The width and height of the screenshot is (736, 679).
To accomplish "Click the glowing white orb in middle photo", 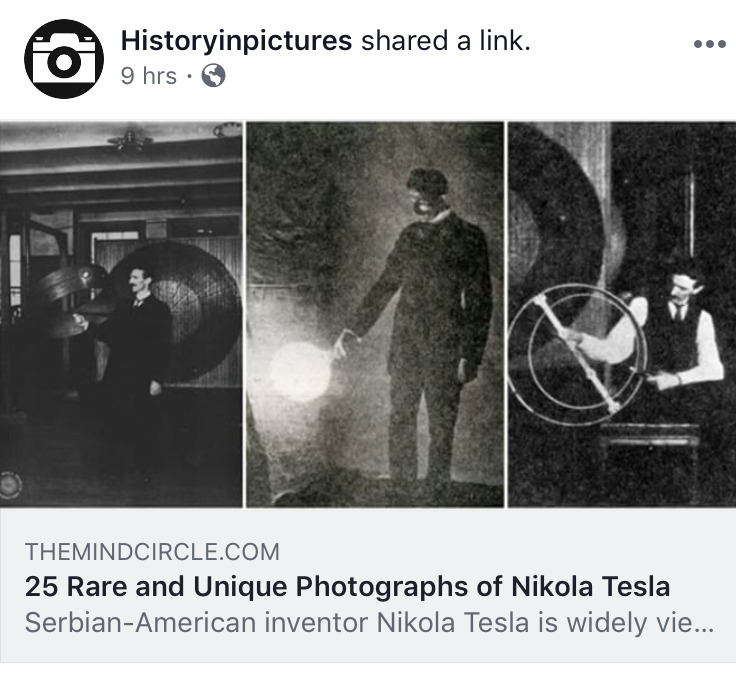I will coord(300,372).
